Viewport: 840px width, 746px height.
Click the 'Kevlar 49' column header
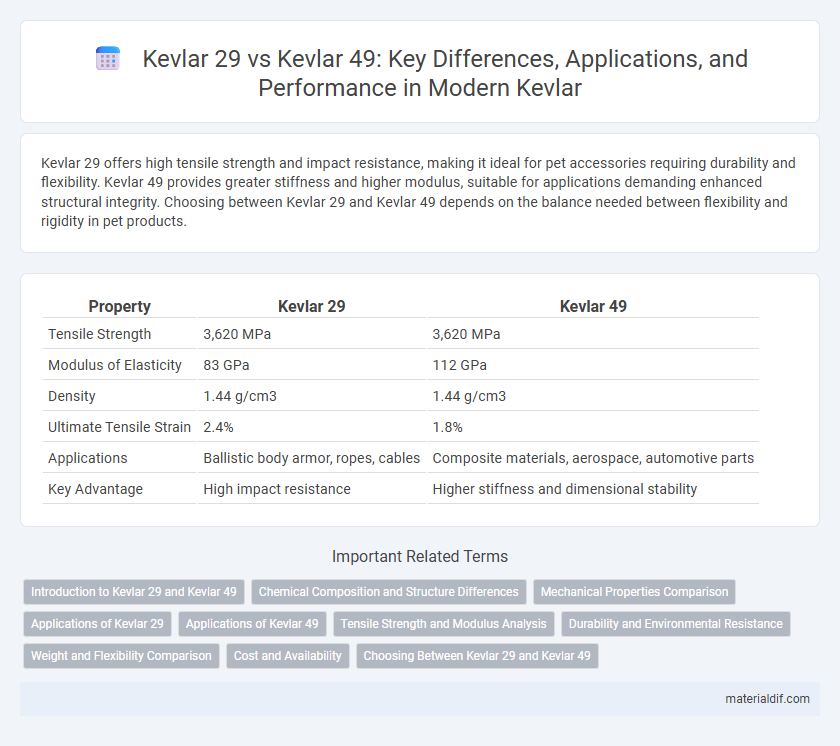click(593, 306)
